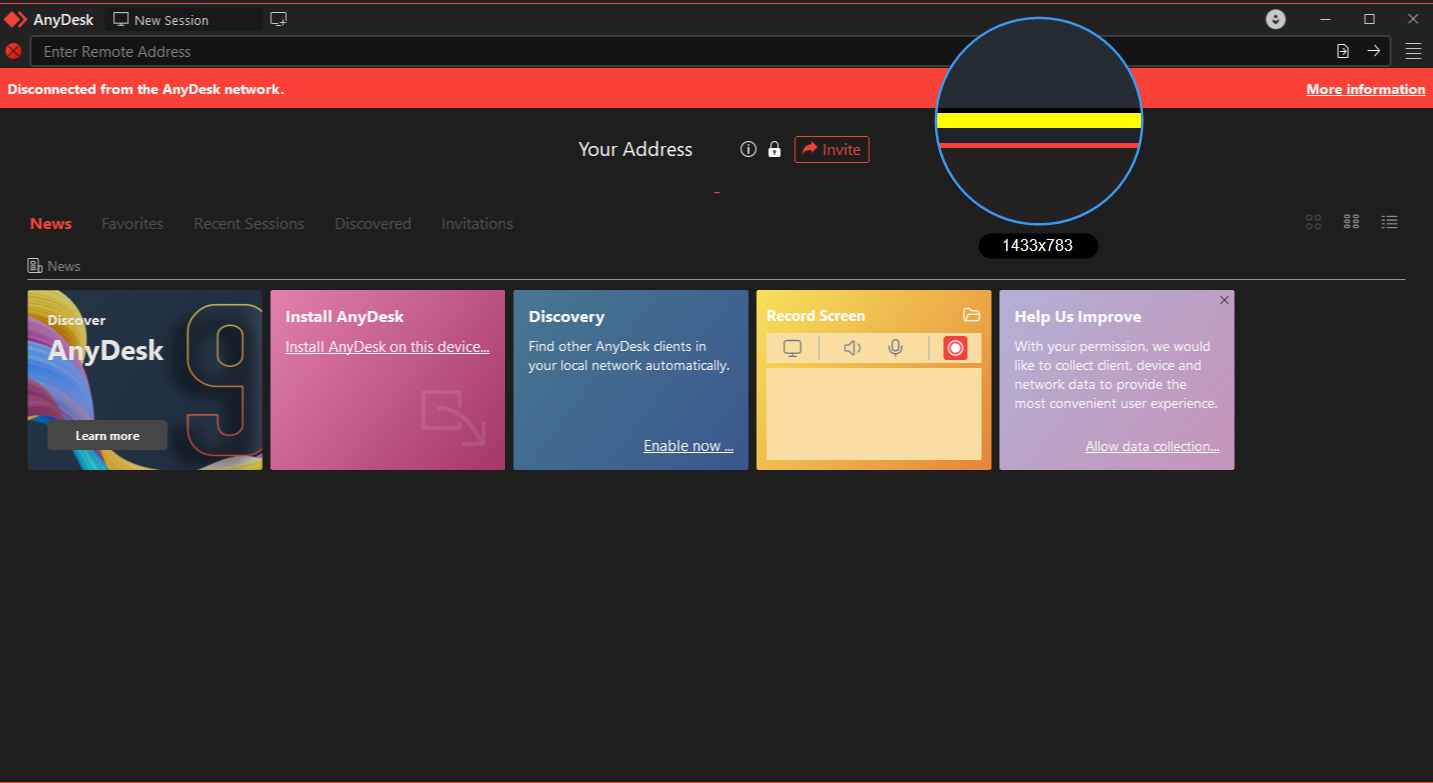Open the Favorites tab
The image size is (1433, 783).
pyautogui.click(x=132, y=224)
